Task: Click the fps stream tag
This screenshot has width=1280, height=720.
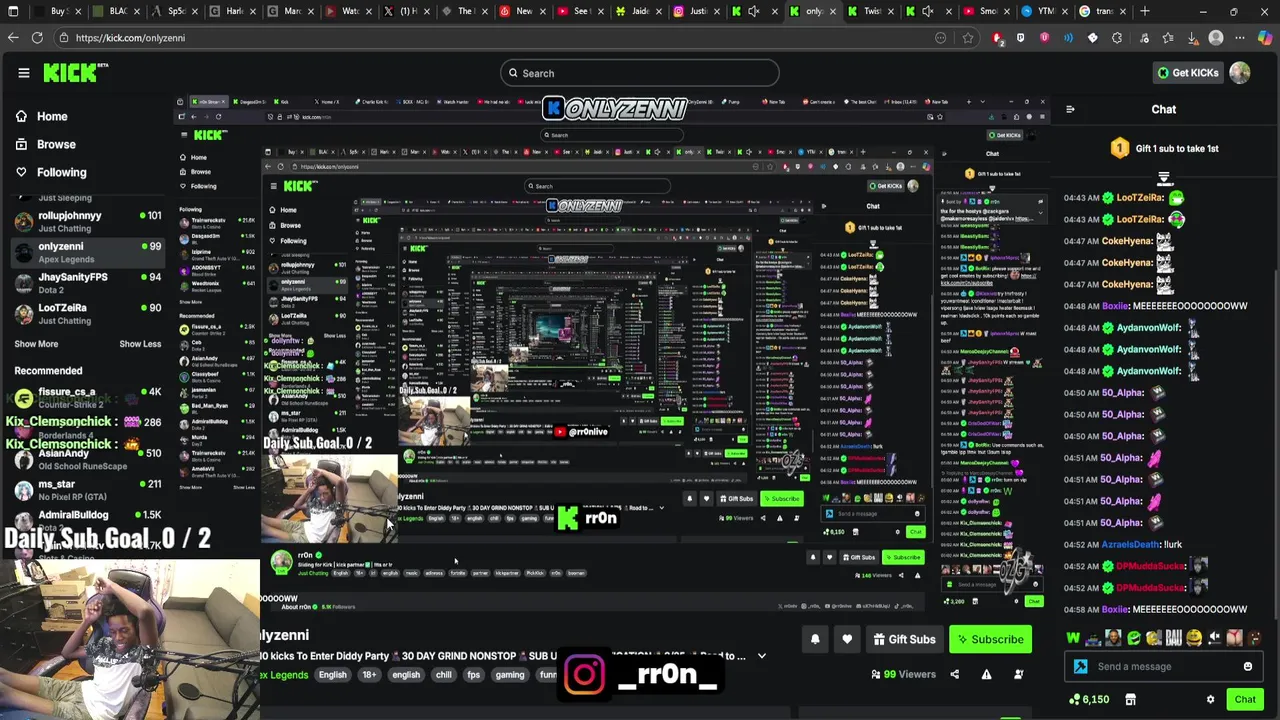Action: 474,675
